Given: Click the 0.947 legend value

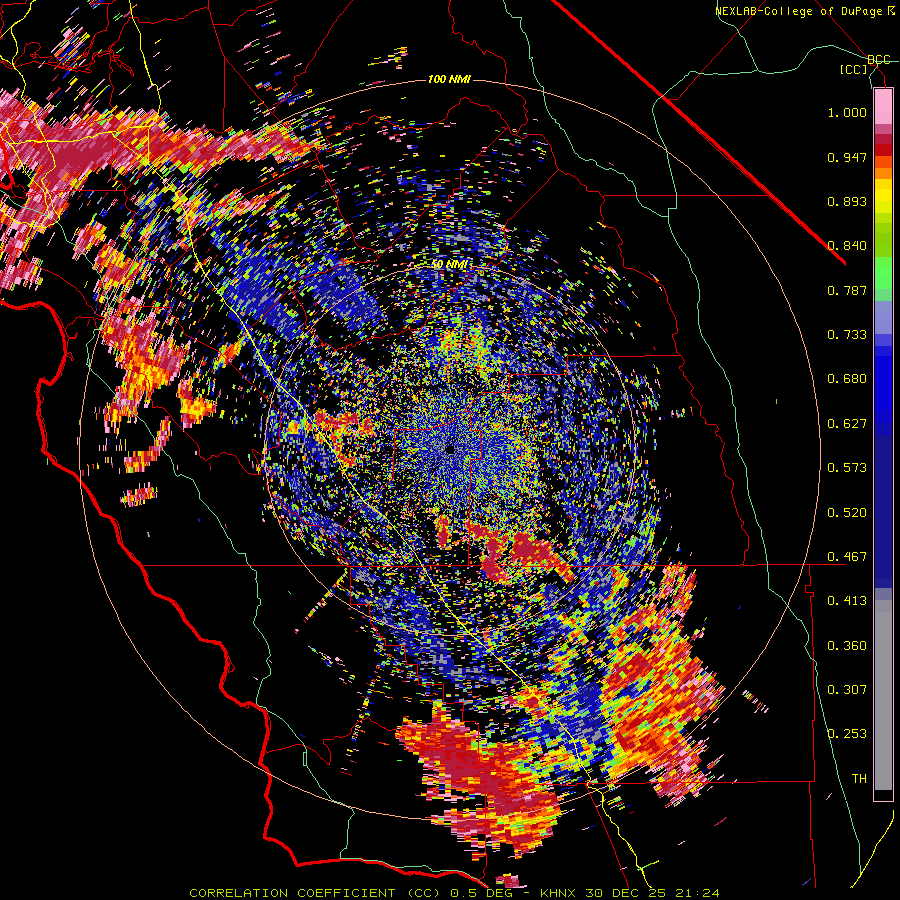Looking at the screenshot, I should pyautogui.click(x=847, y=157).
